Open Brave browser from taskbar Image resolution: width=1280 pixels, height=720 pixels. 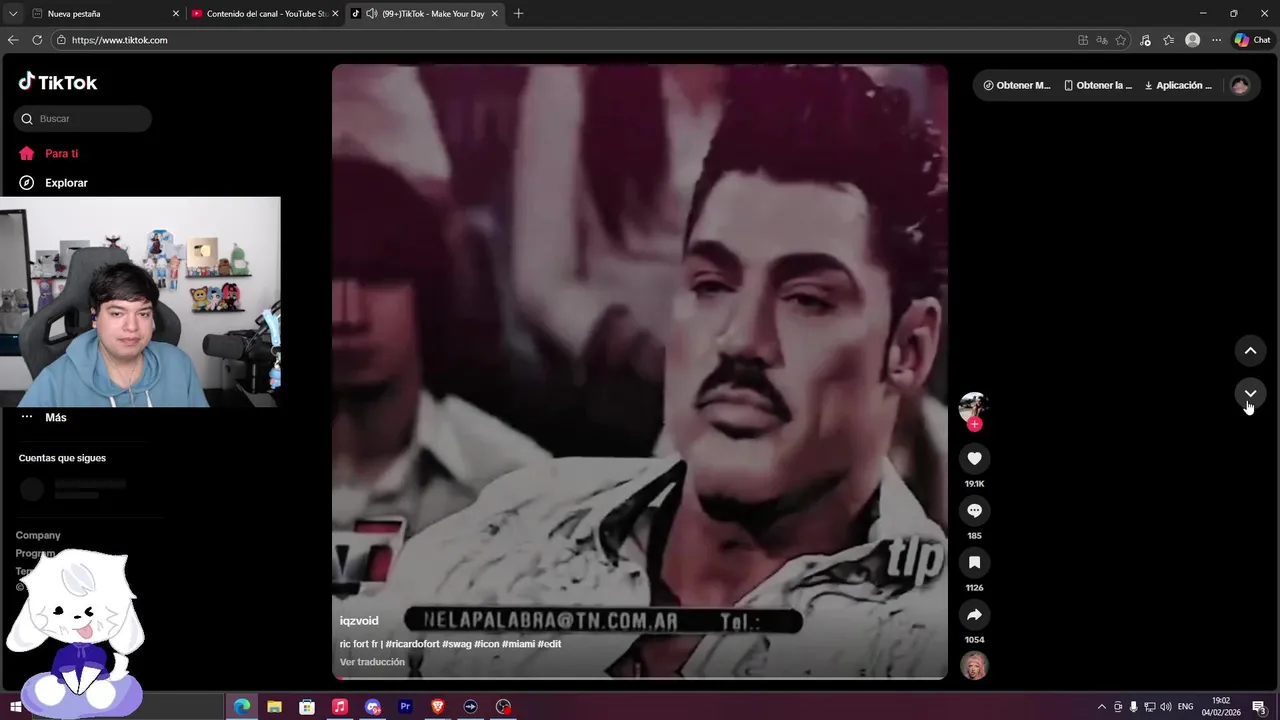(438, 707)
